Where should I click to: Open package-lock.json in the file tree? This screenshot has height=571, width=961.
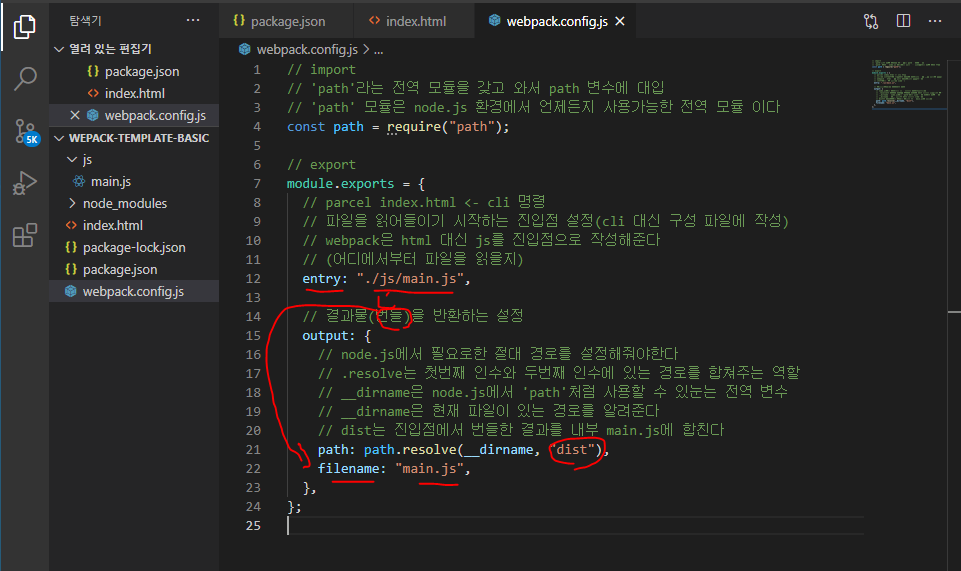(x=134, y=248)
